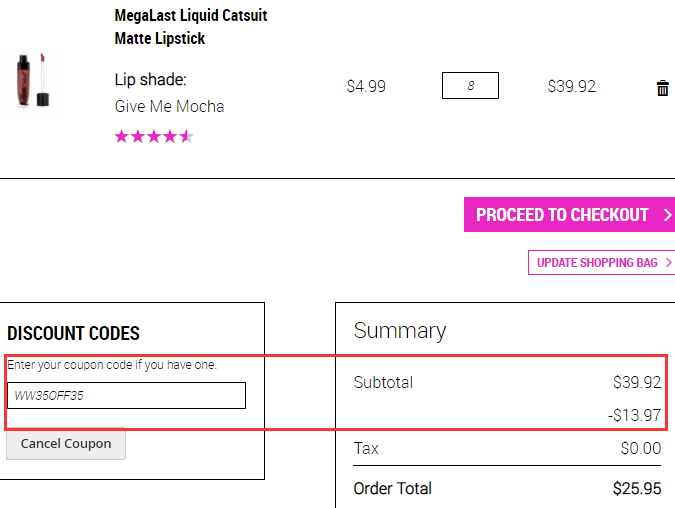
Task: Open the lipstick product thumbnail image
Action: 33,80
